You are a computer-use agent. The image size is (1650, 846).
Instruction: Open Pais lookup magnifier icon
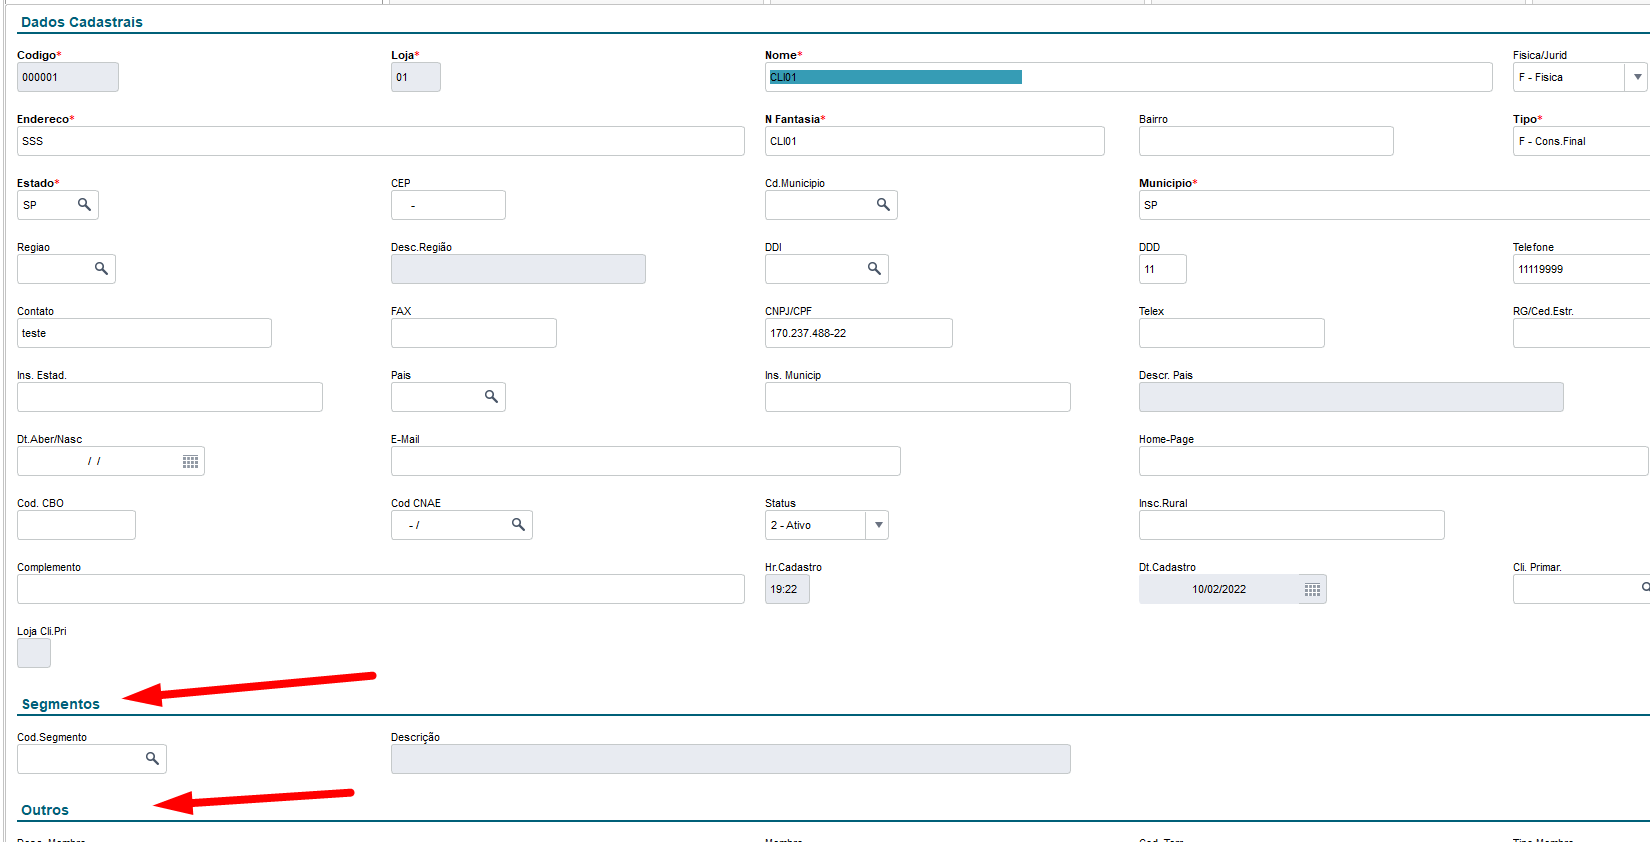[x=491, y=396]
